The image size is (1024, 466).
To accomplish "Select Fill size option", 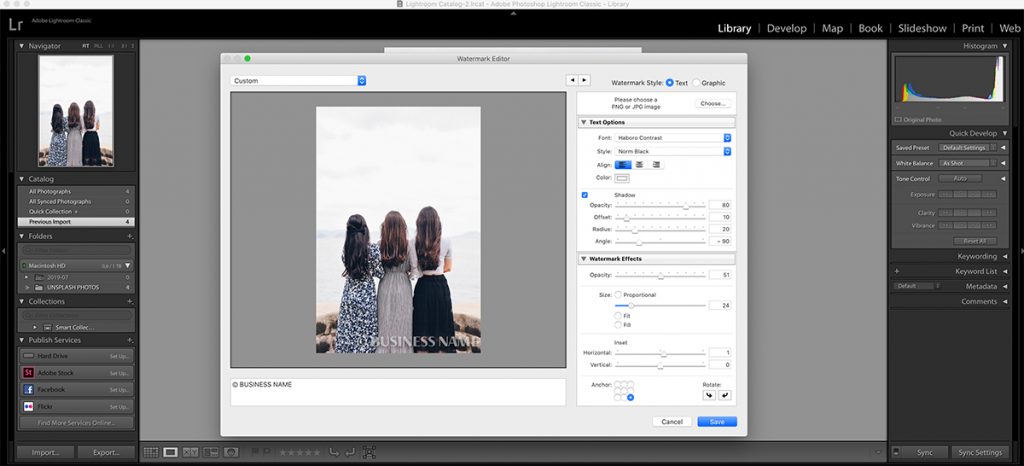I will tap(618, 324).
